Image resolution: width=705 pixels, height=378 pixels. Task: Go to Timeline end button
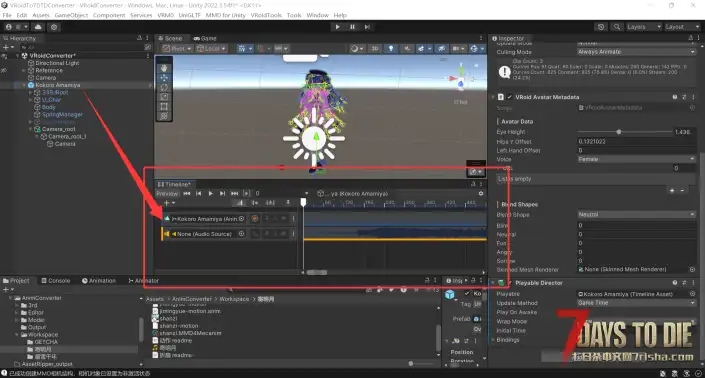234,193
